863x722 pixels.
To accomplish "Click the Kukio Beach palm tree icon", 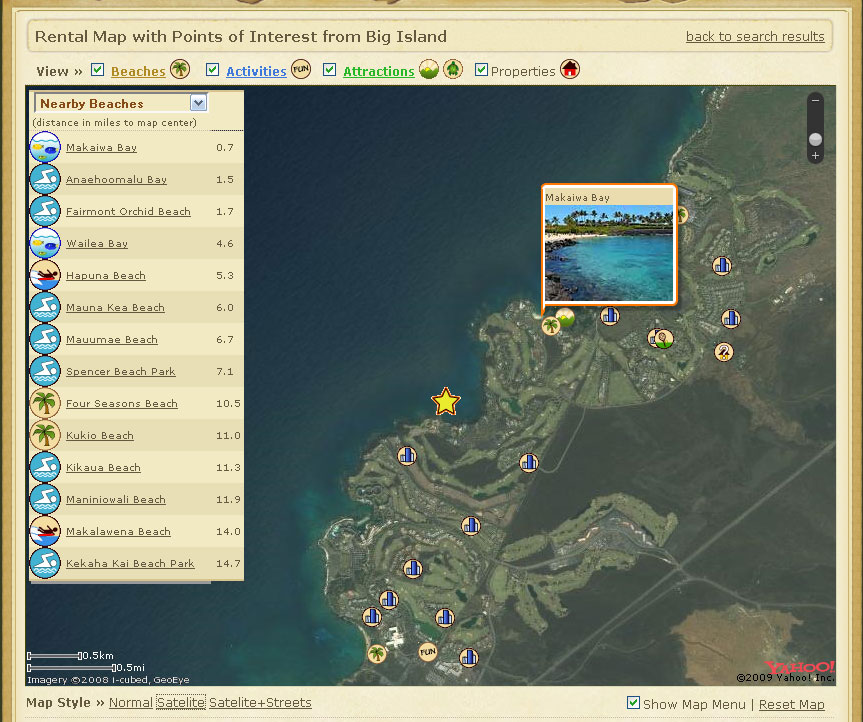I will point(45,434).
